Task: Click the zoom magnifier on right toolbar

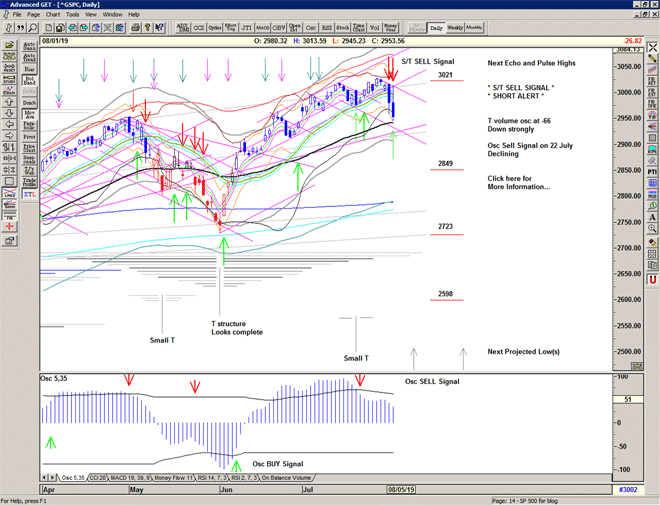Action: point(652,229)
